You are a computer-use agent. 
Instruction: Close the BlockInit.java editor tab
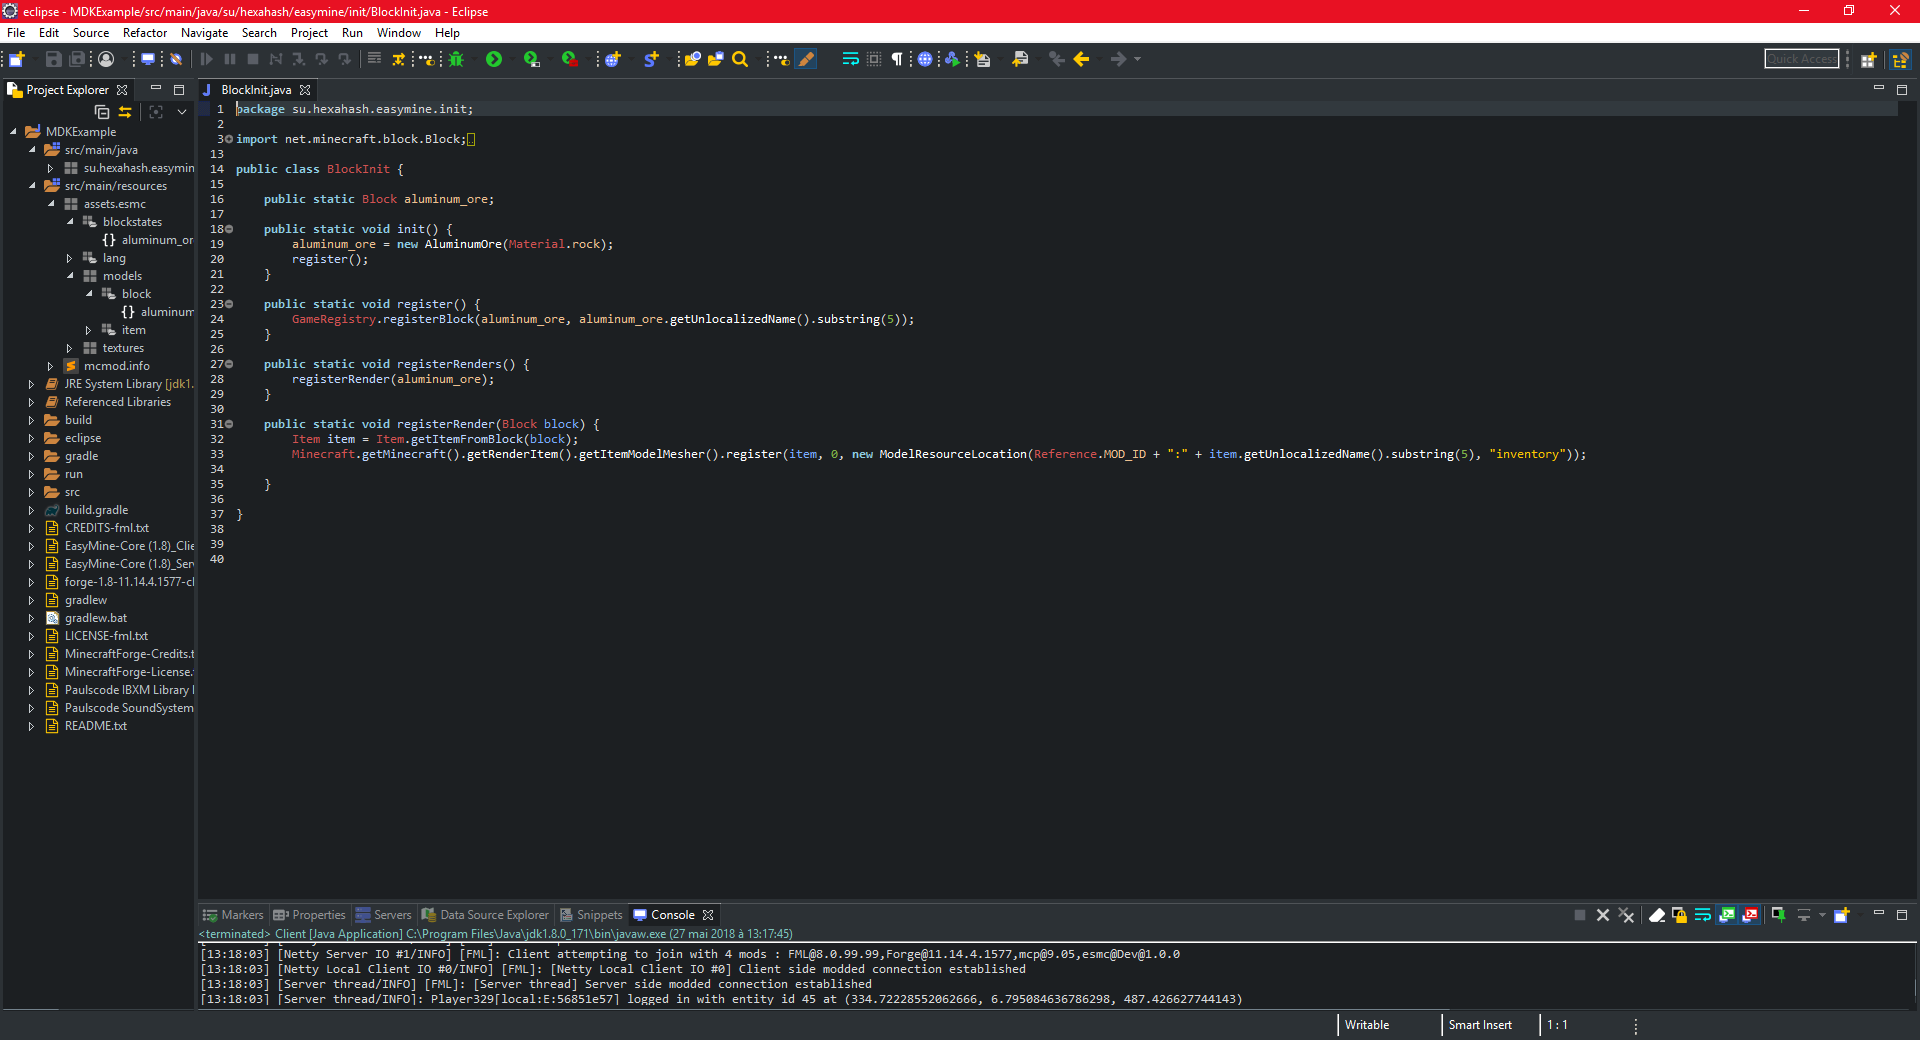click(305, 90)
